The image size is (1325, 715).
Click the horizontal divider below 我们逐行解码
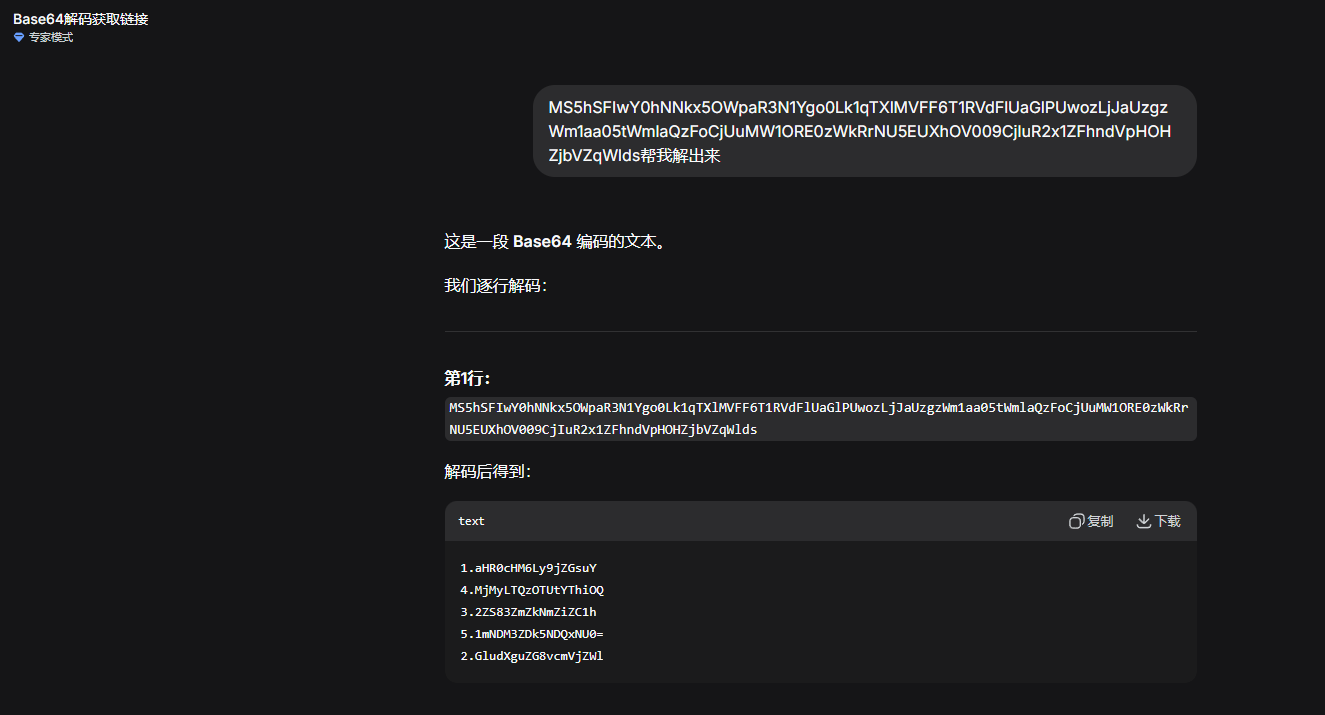pyautogui.click(x=820, y=331)
